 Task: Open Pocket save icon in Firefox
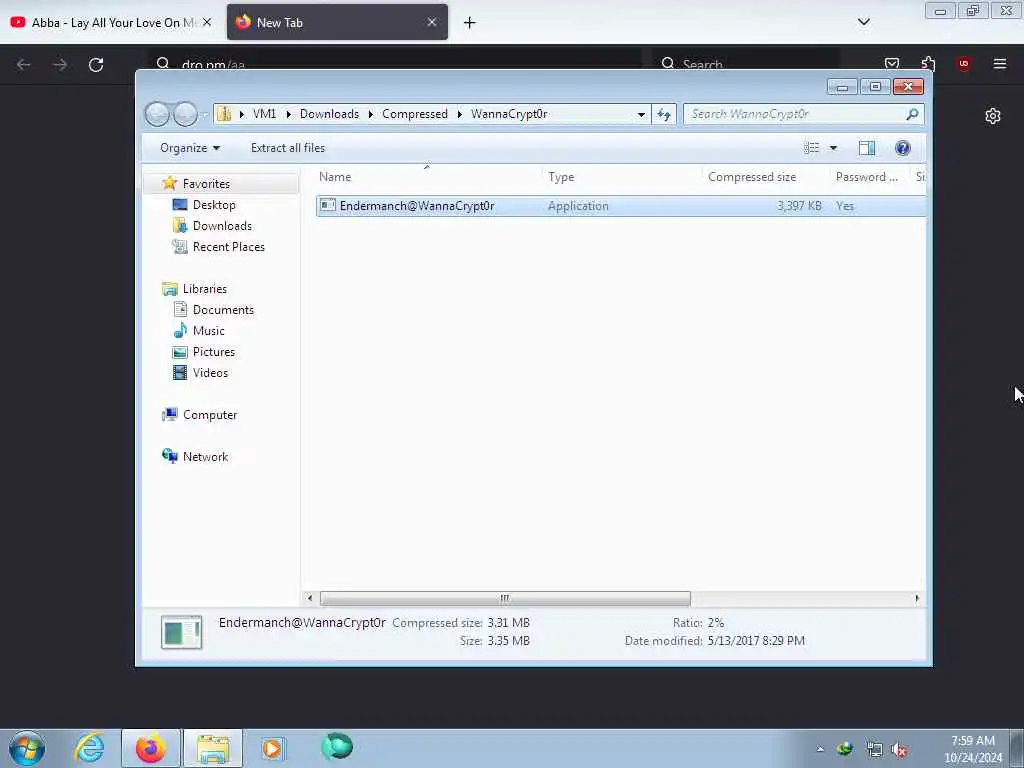(x=892, y=64)
